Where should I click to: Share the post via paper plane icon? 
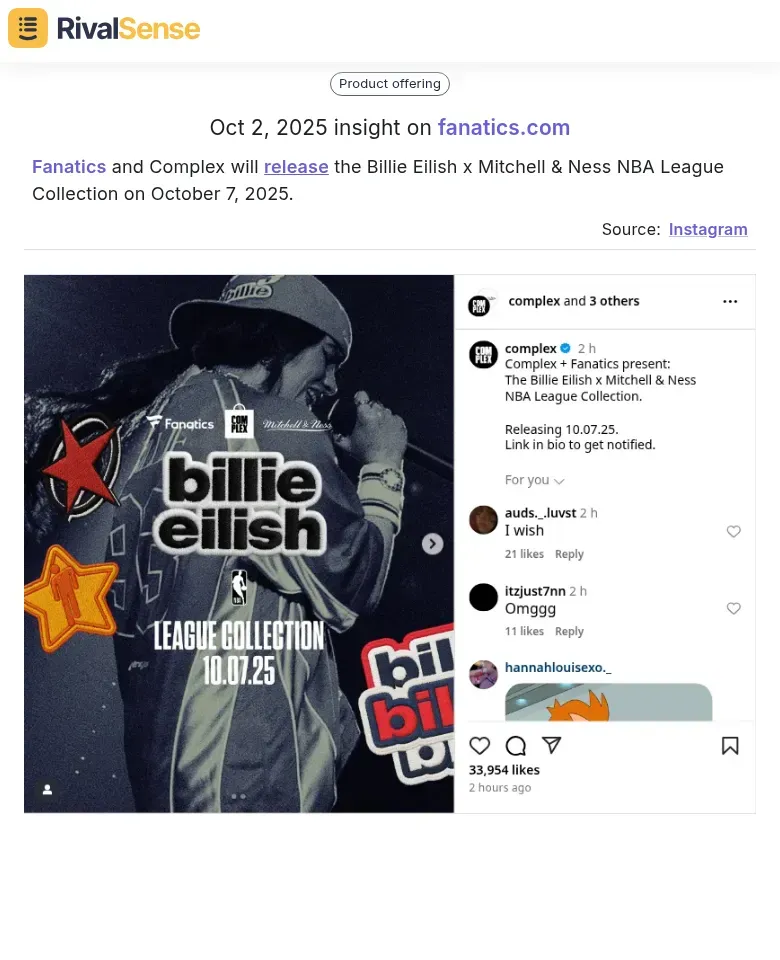pyautogui.click(x=552, y=744)
